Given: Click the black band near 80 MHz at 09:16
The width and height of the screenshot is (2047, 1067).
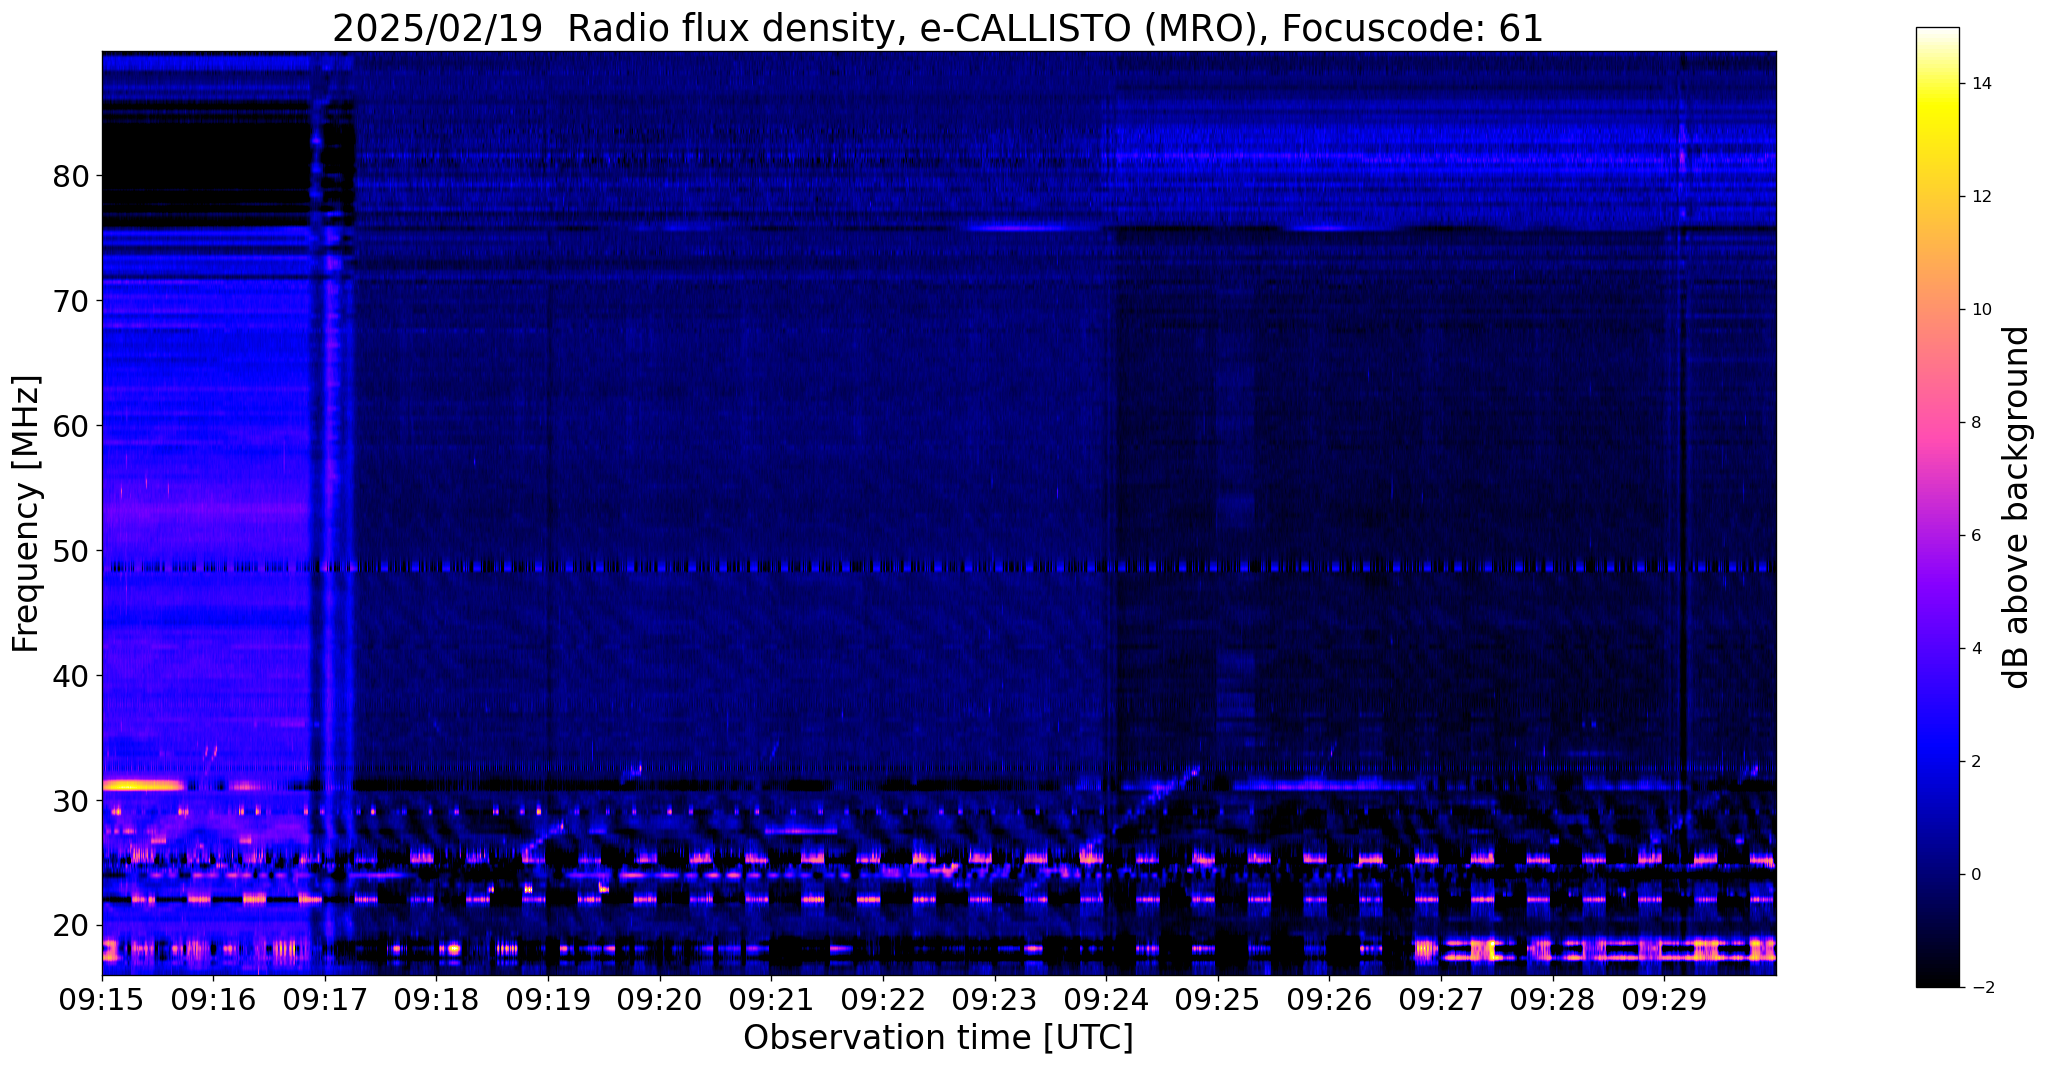Looking at the screenshot, I should point(205,163).
